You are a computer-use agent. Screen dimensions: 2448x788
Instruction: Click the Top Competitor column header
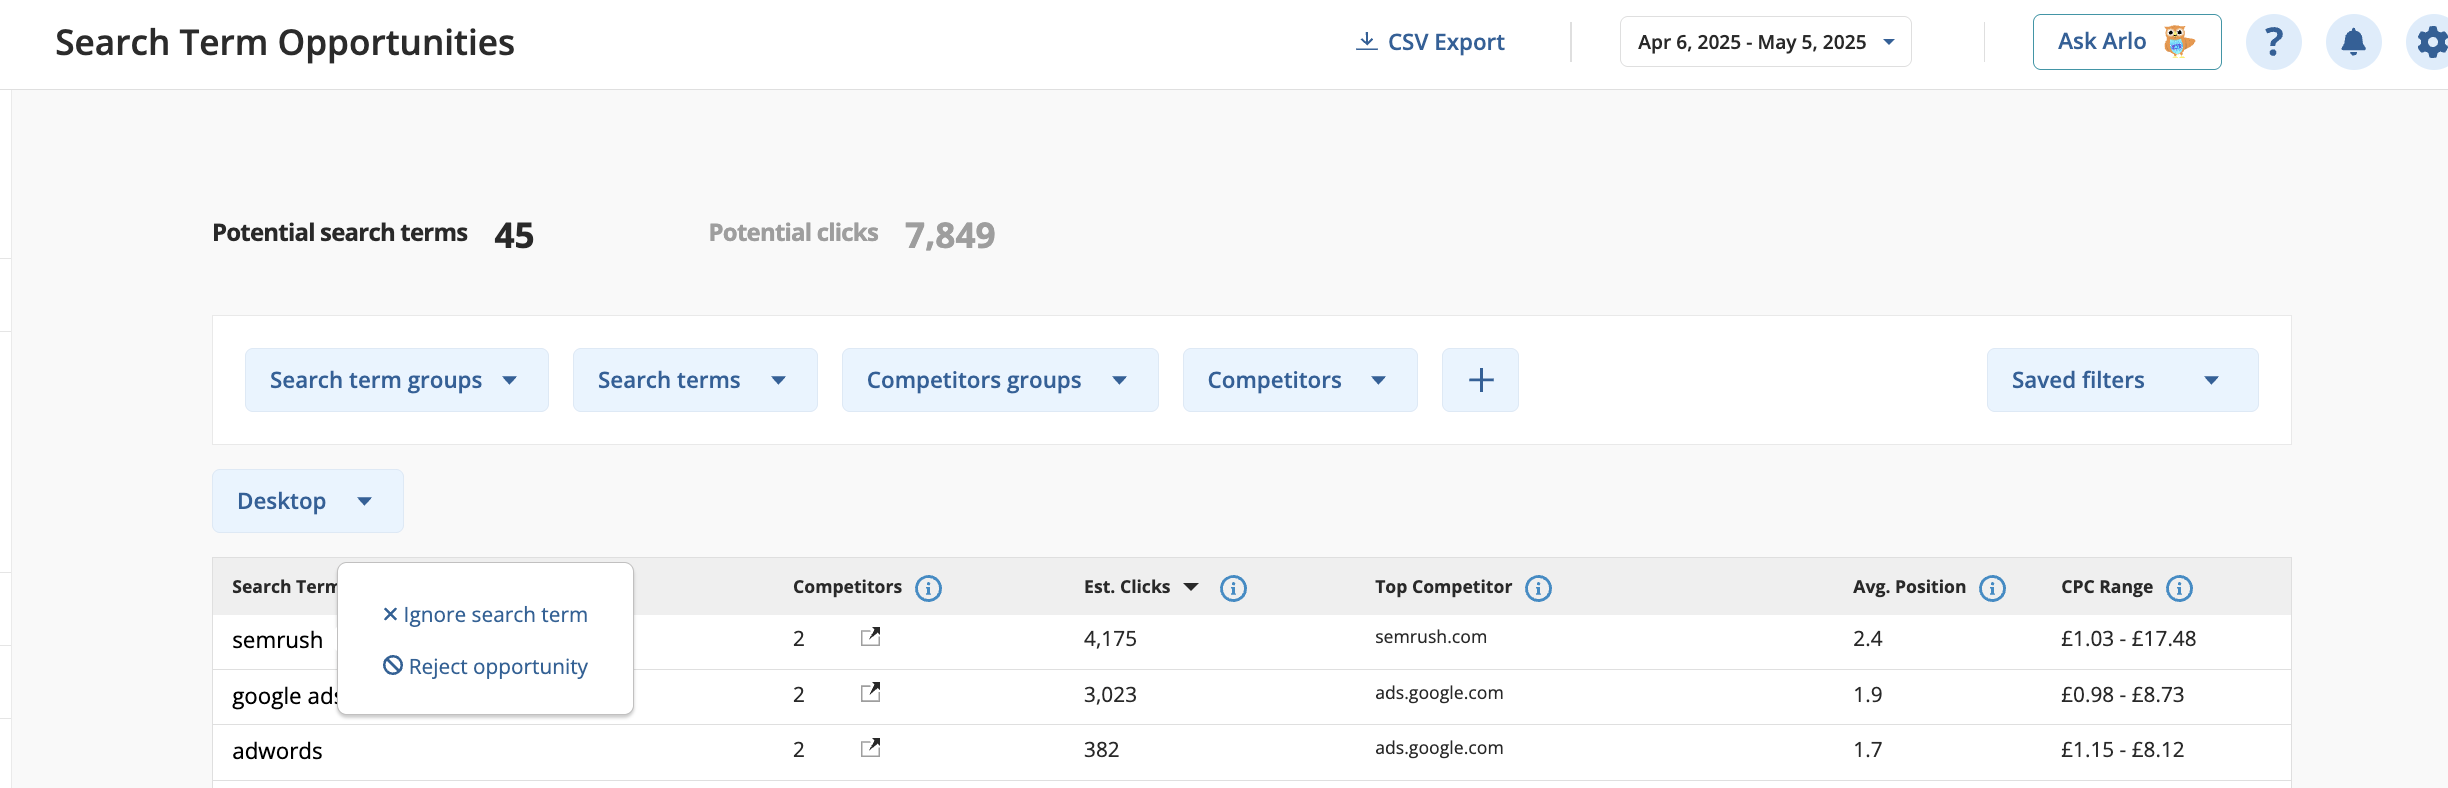coord(1443,587)
